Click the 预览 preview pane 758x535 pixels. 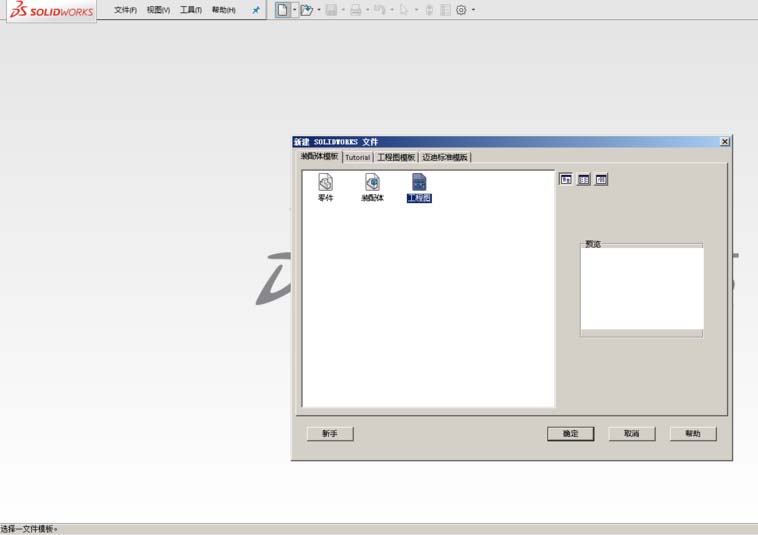(642, 289)
